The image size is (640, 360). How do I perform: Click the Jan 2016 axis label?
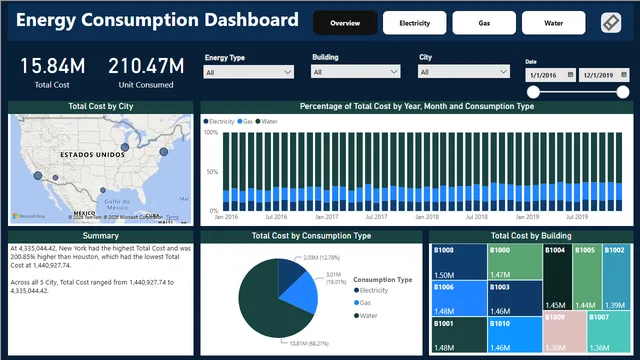pyautogui.click(x=226, y=217)
